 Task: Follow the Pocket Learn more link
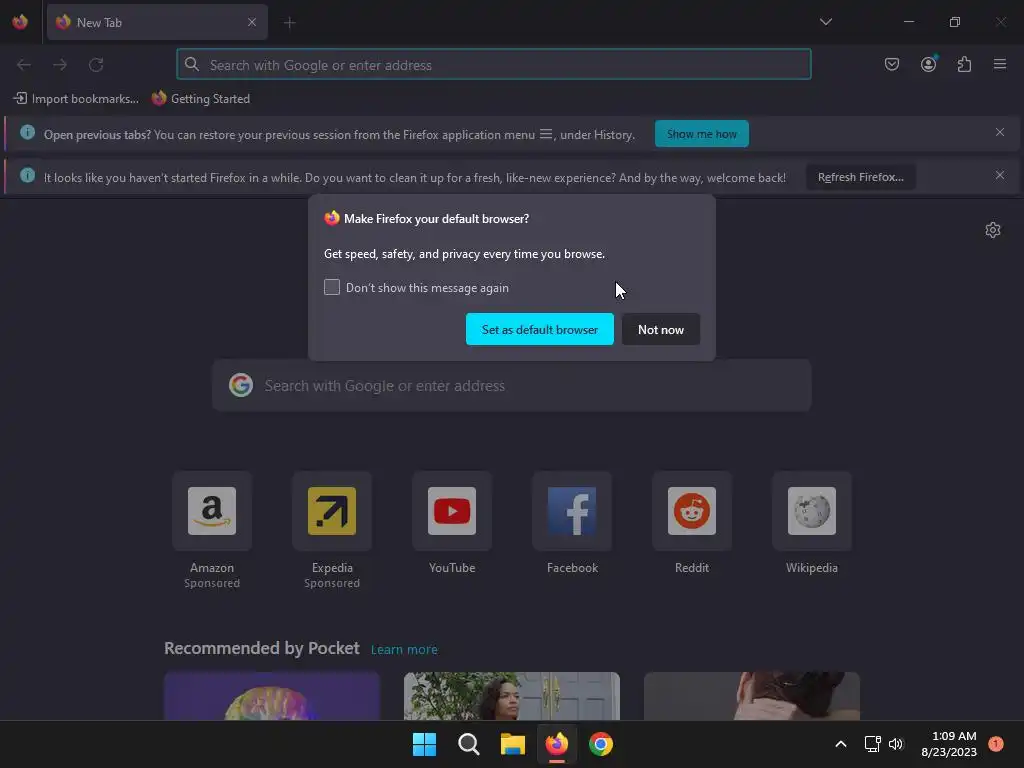(x=404, y=649)
